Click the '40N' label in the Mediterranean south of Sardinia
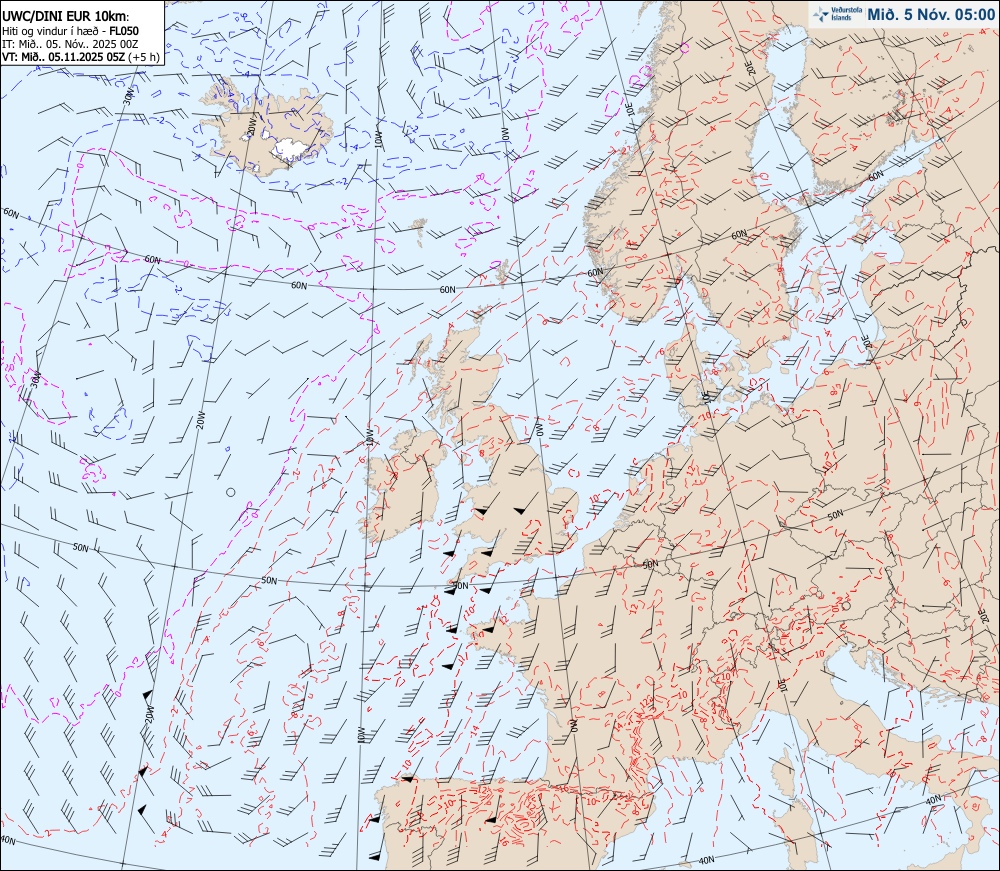Screen dimensions: 1000x871 (707, 861)
